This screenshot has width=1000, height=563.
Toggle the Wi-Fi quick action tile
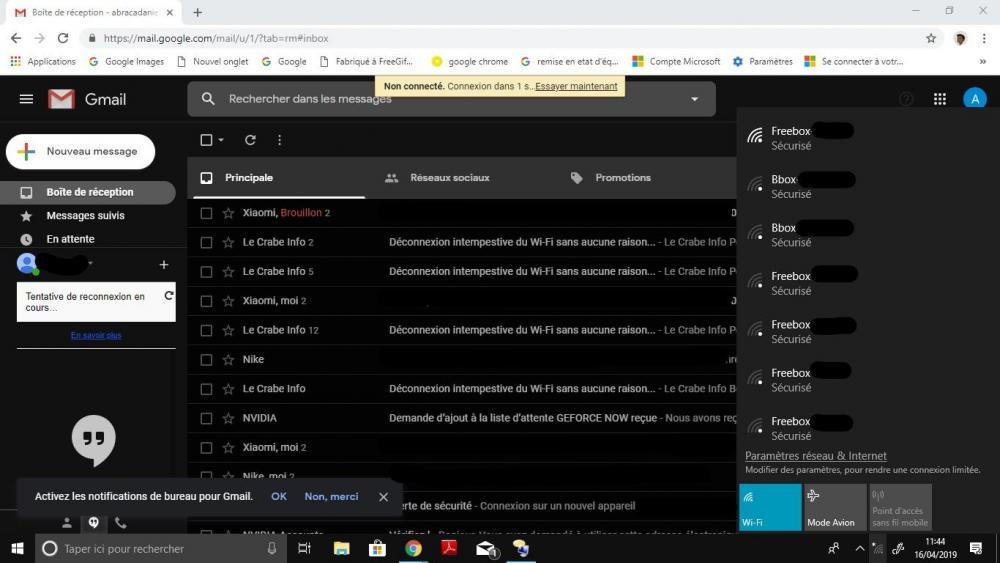point(770,507)
